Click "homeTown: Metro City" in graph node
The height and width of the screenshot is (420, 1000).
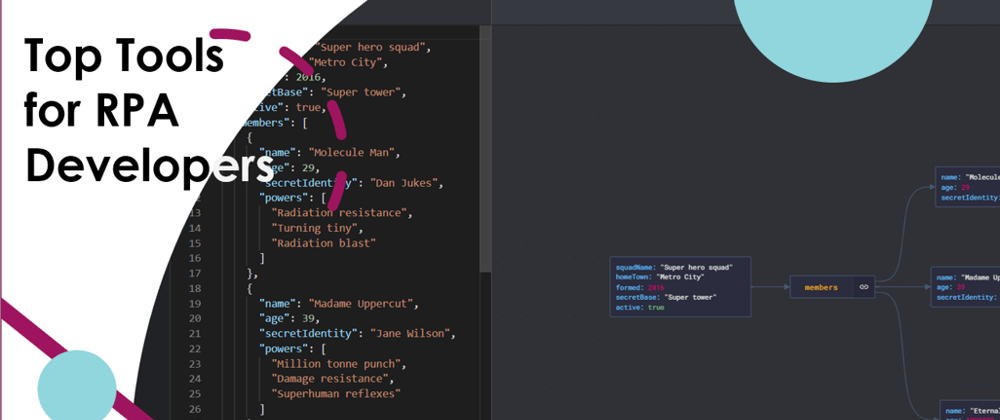click(x=659, y=277)
